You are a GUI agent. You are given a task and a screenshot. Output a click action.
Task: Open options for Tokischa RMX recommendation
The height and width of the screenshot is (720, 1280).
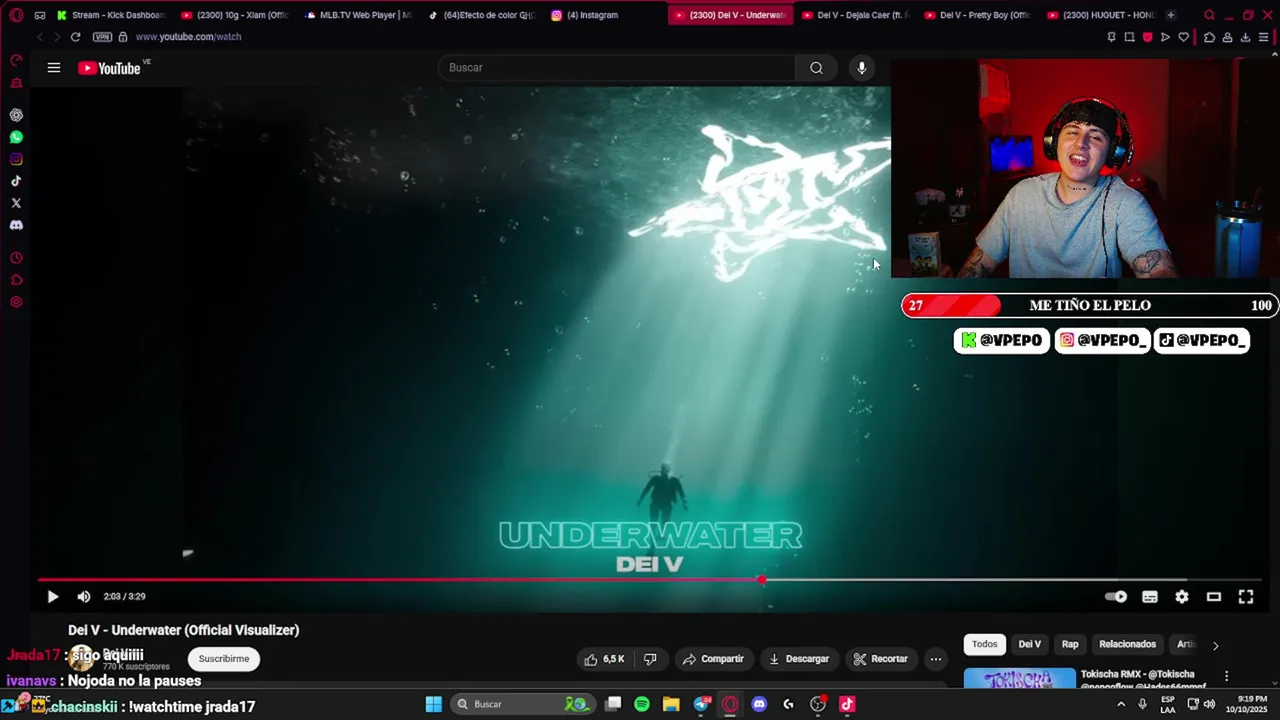click(1226, 676)
